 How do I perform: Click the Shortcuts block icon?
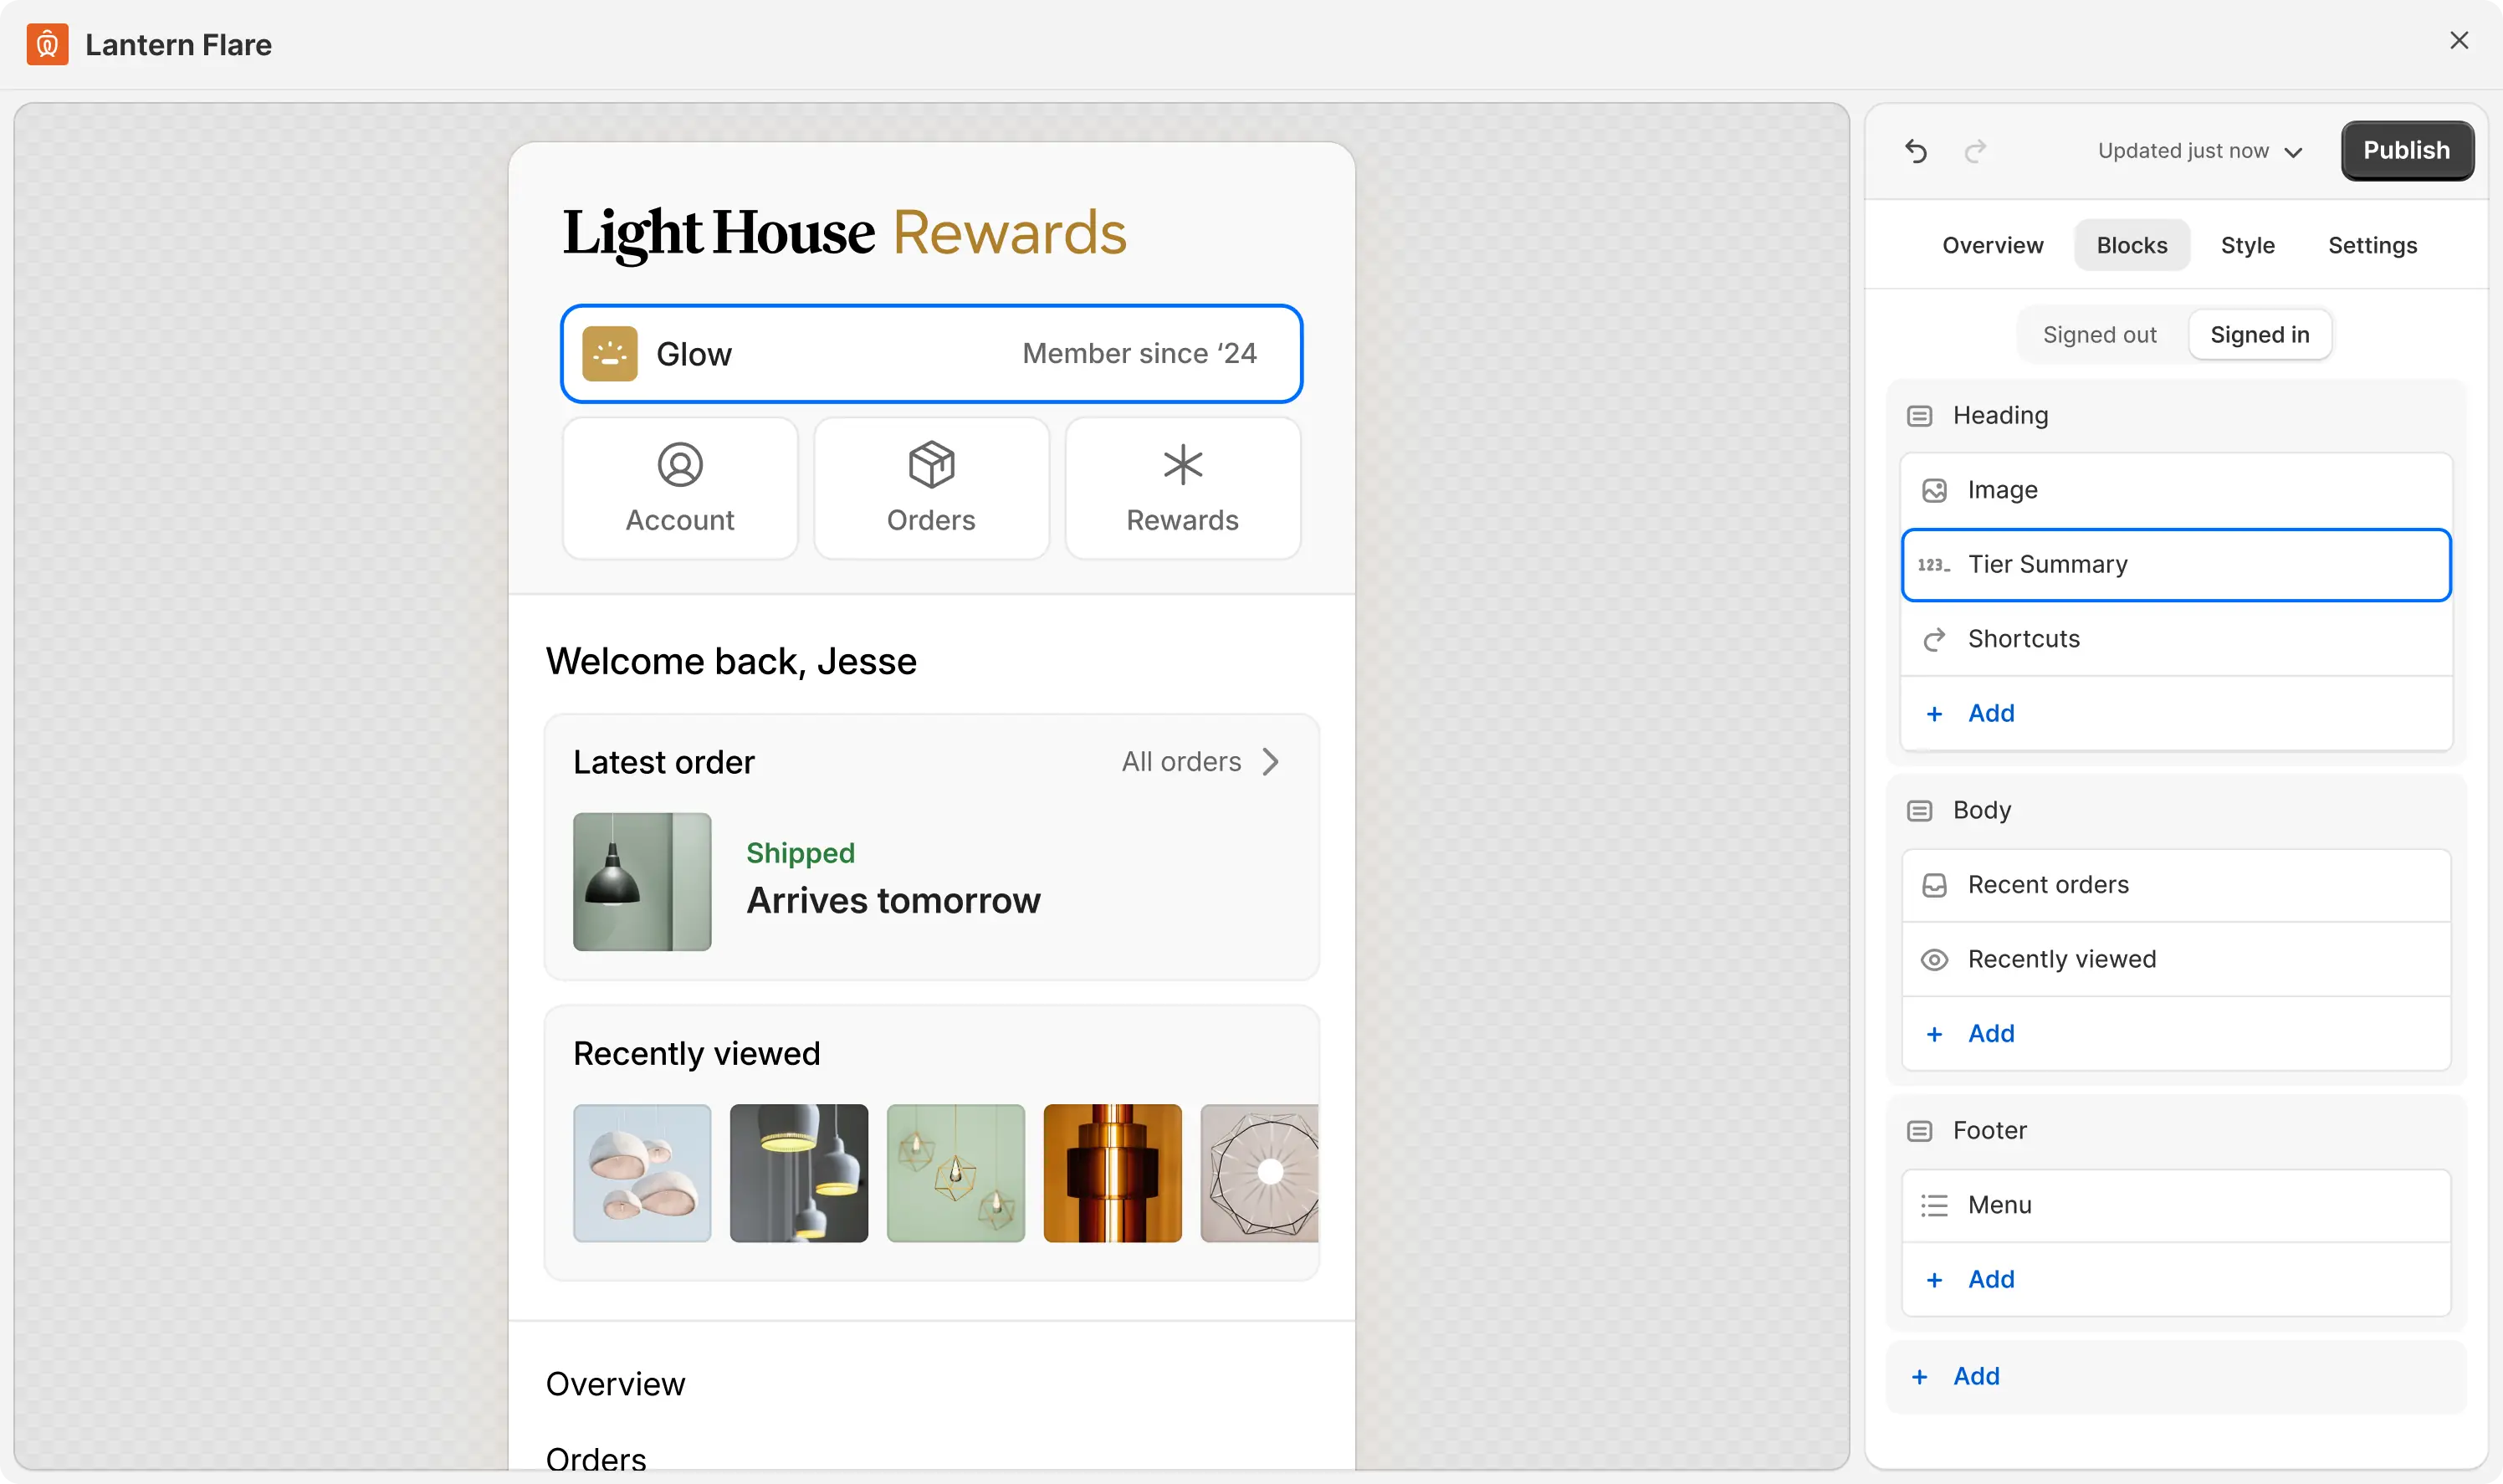pyautogui.click(x=1933, y=639)
